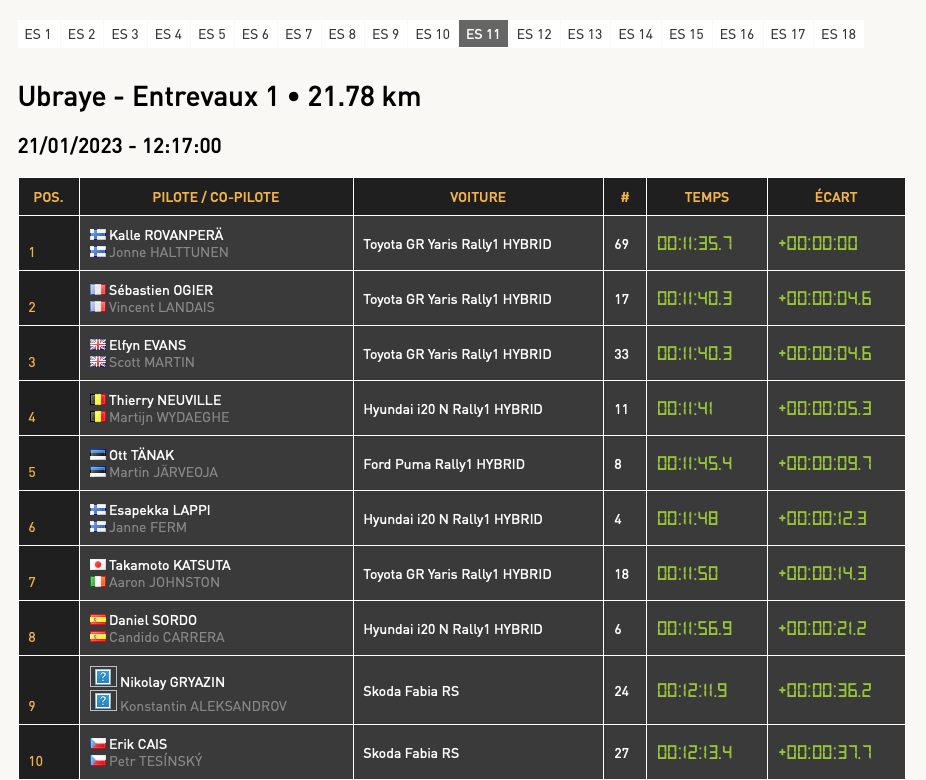Click the PILOTE / CO-PILOTE column header
Image resolution: width=926 pixels, height=780 pixels.
coord(216,197)
